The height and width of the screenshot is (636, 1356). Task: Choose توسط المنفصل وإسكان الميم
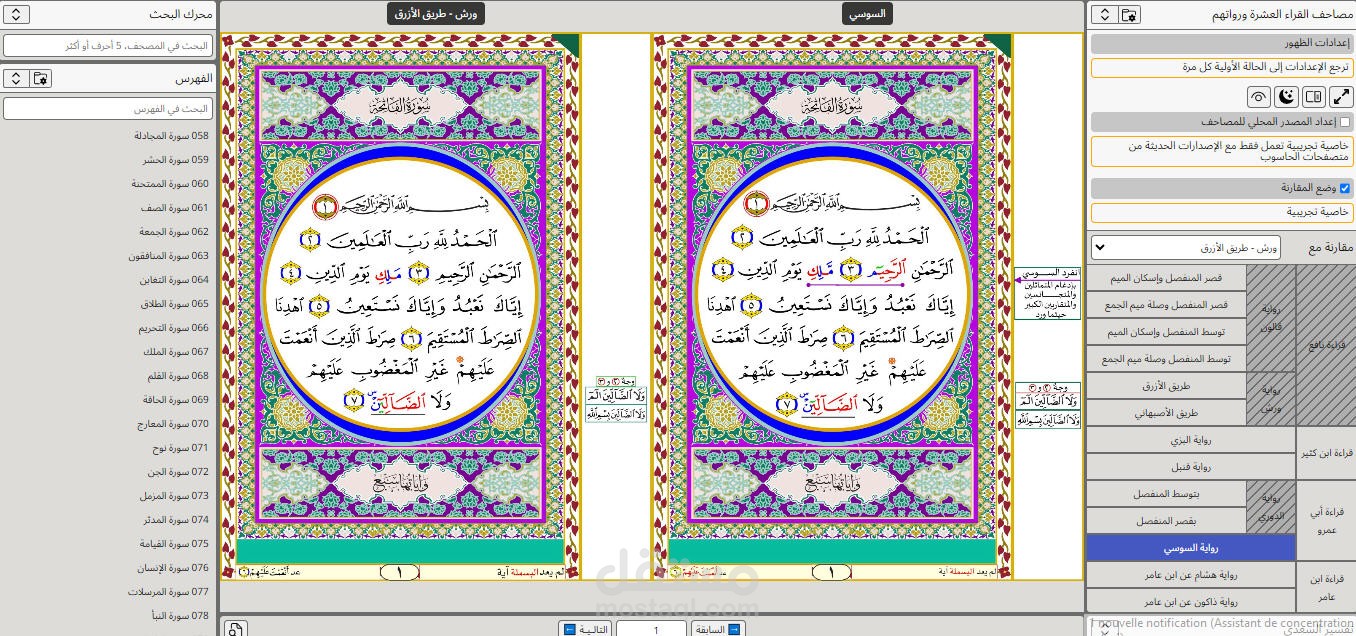1167,332
